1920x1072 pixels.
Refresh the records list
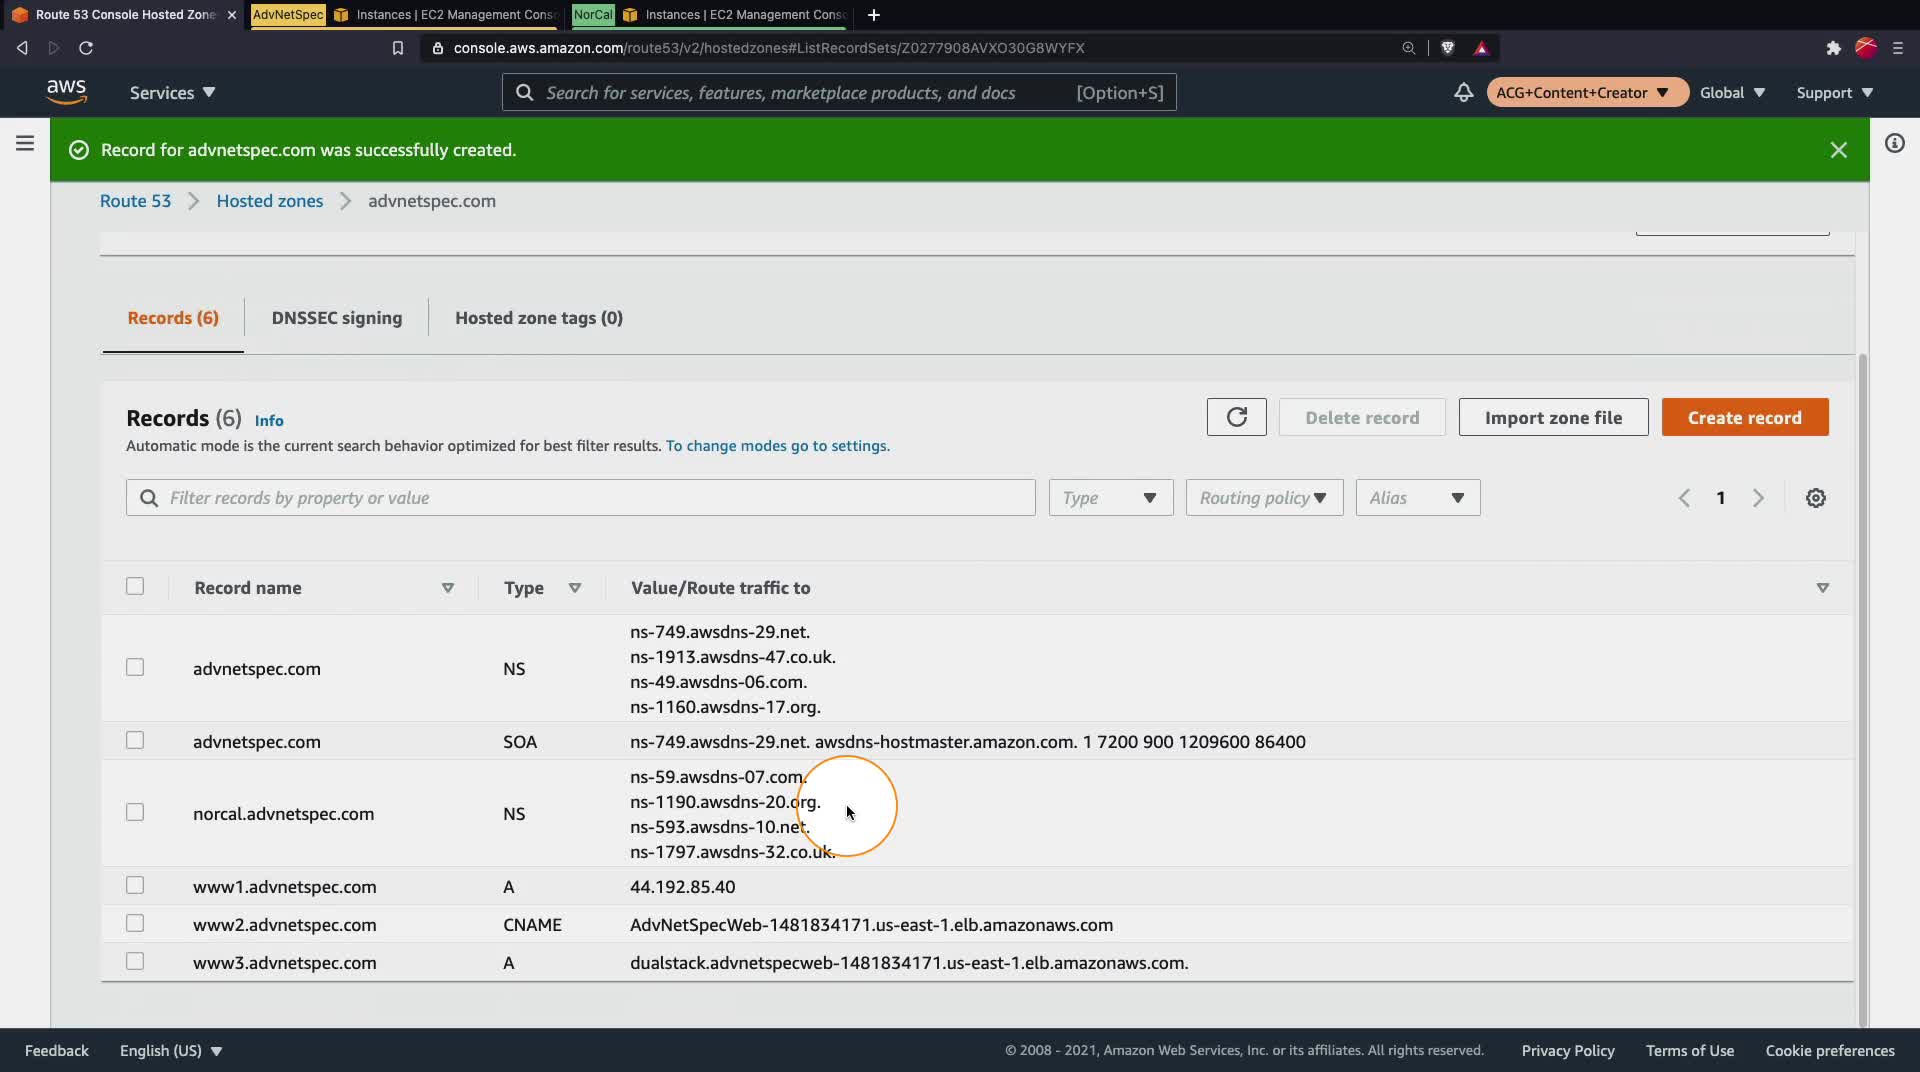[x=1236, y=417]
